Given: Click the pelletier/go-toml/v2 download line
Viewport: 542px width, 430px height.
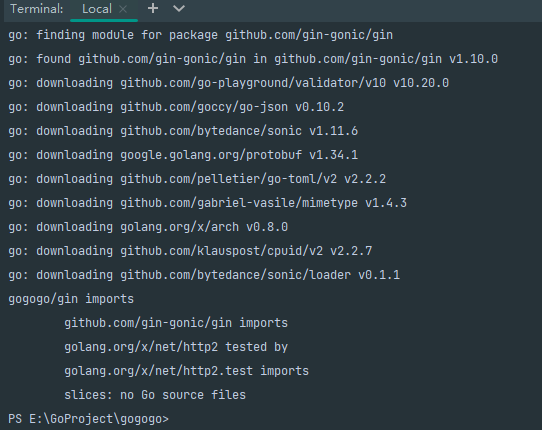Looking at the screenshot, I should click(197, 179).
